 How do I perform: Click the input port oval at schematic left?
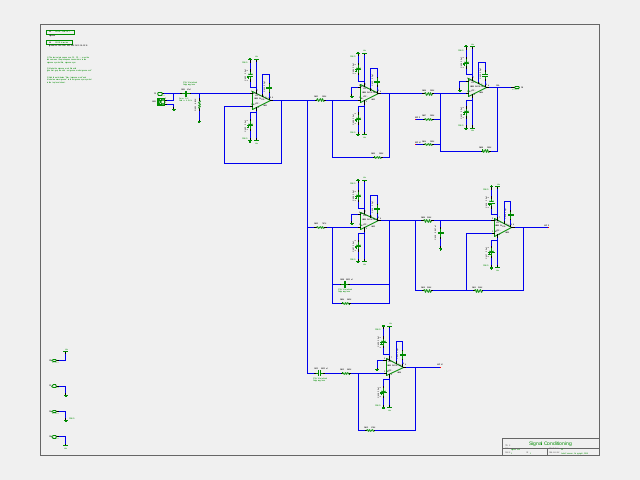point(160,94)
